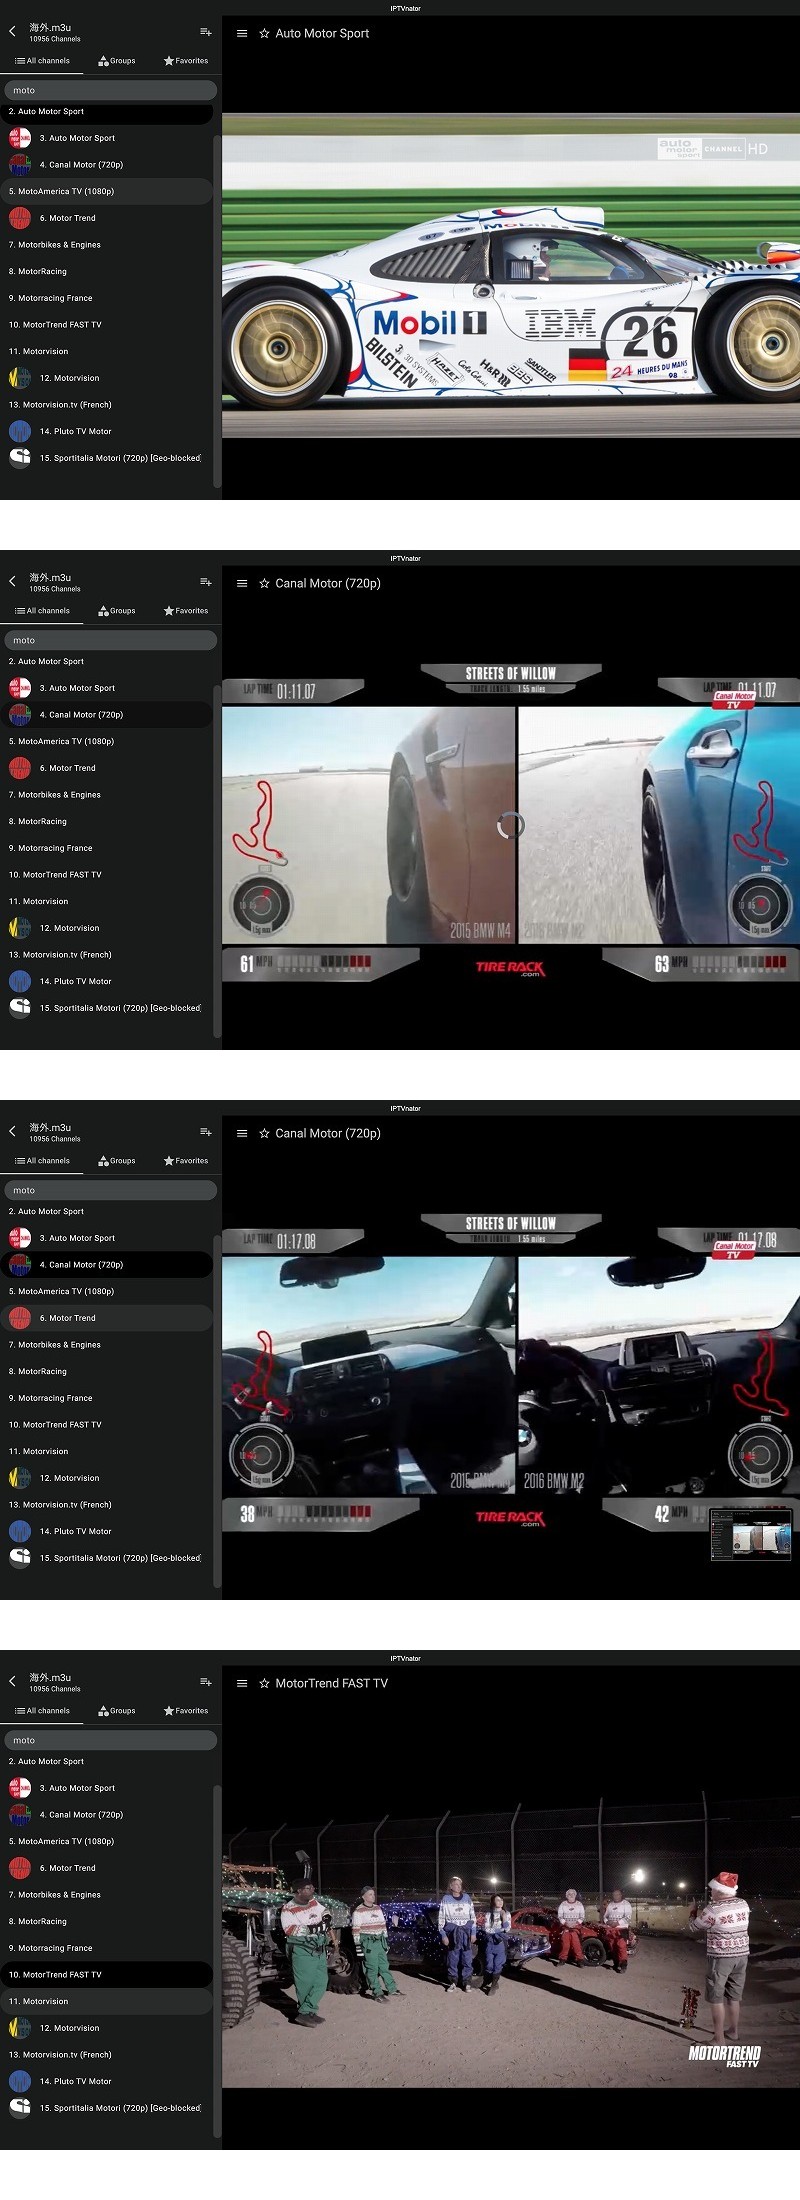800x2200 pixels.
Task: Click Pluto TV Motor icon in MotorTrend FAST TV window
Action: coord(20,2081)
